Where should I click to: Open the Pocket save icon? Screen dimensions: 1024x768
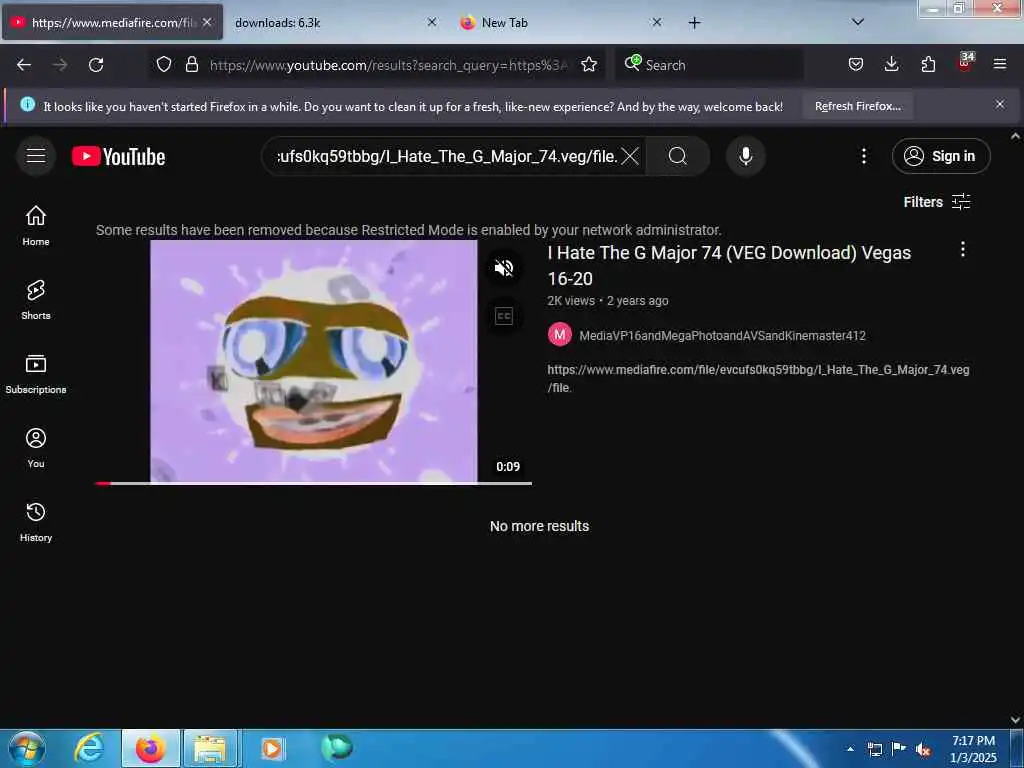856,64
